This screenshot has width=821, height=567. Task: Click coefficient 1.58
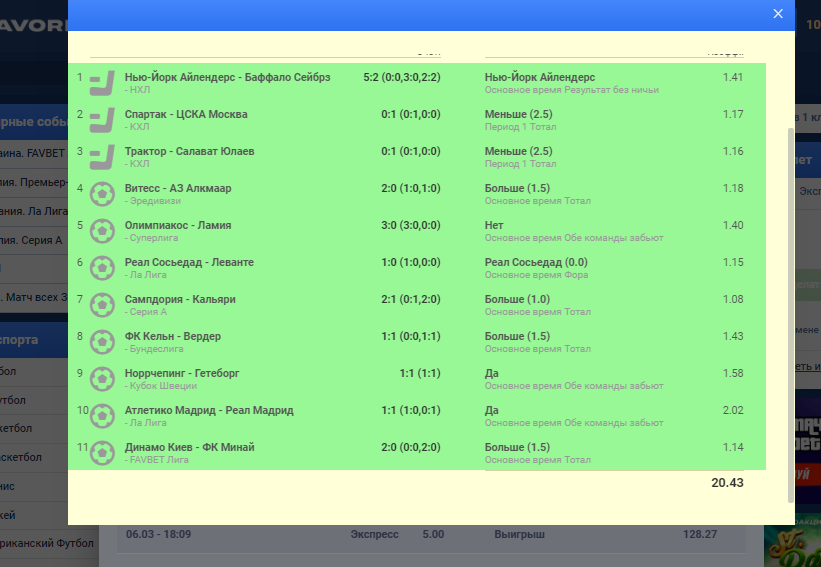[x=733, y=373]
